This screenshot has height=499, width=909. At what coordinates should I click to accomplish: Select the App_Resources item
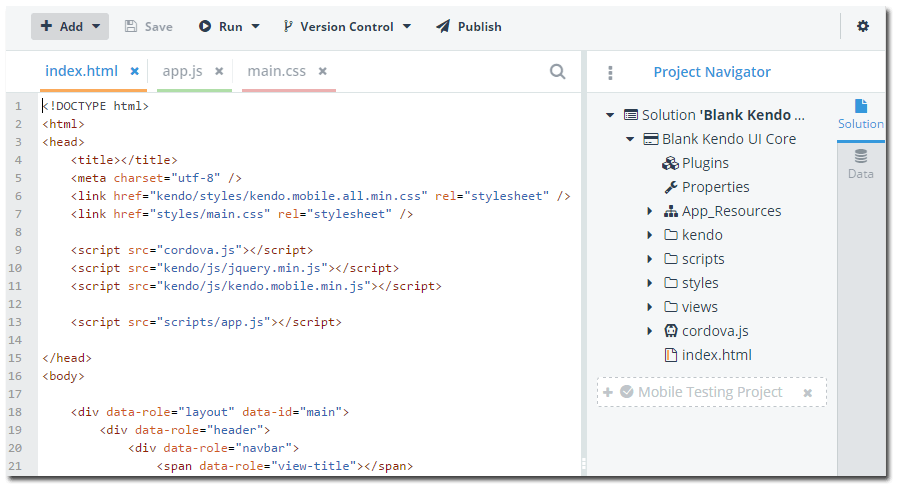pos(732,211)
